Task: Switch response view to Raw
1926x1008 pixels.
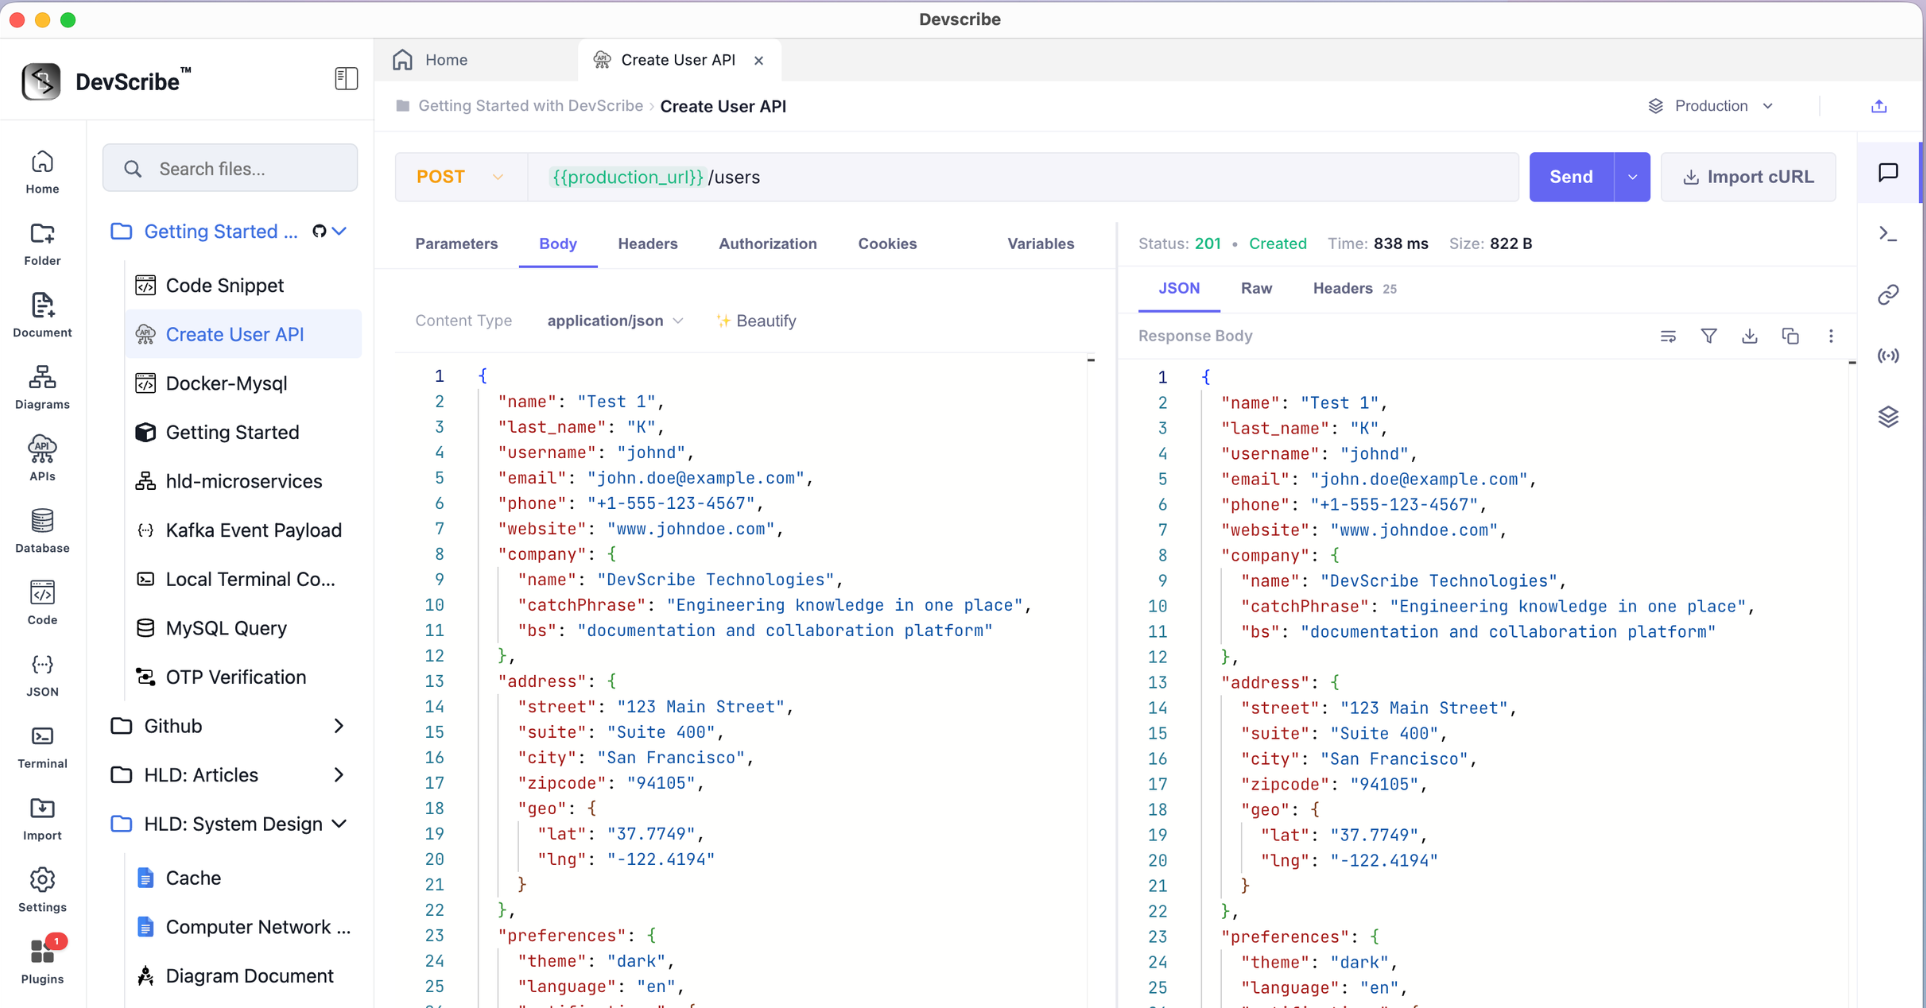Action: point(1256,288)
